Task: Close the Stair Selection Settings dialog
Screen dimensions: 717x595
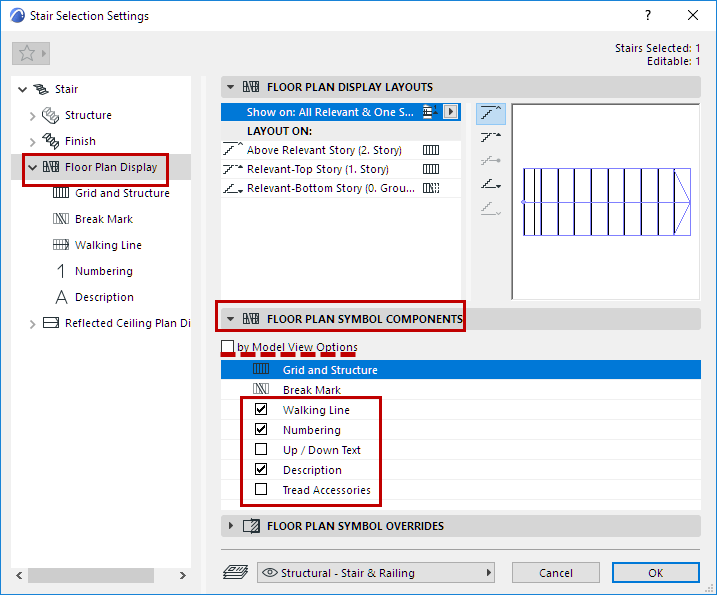Action: (x=693, y=16)
